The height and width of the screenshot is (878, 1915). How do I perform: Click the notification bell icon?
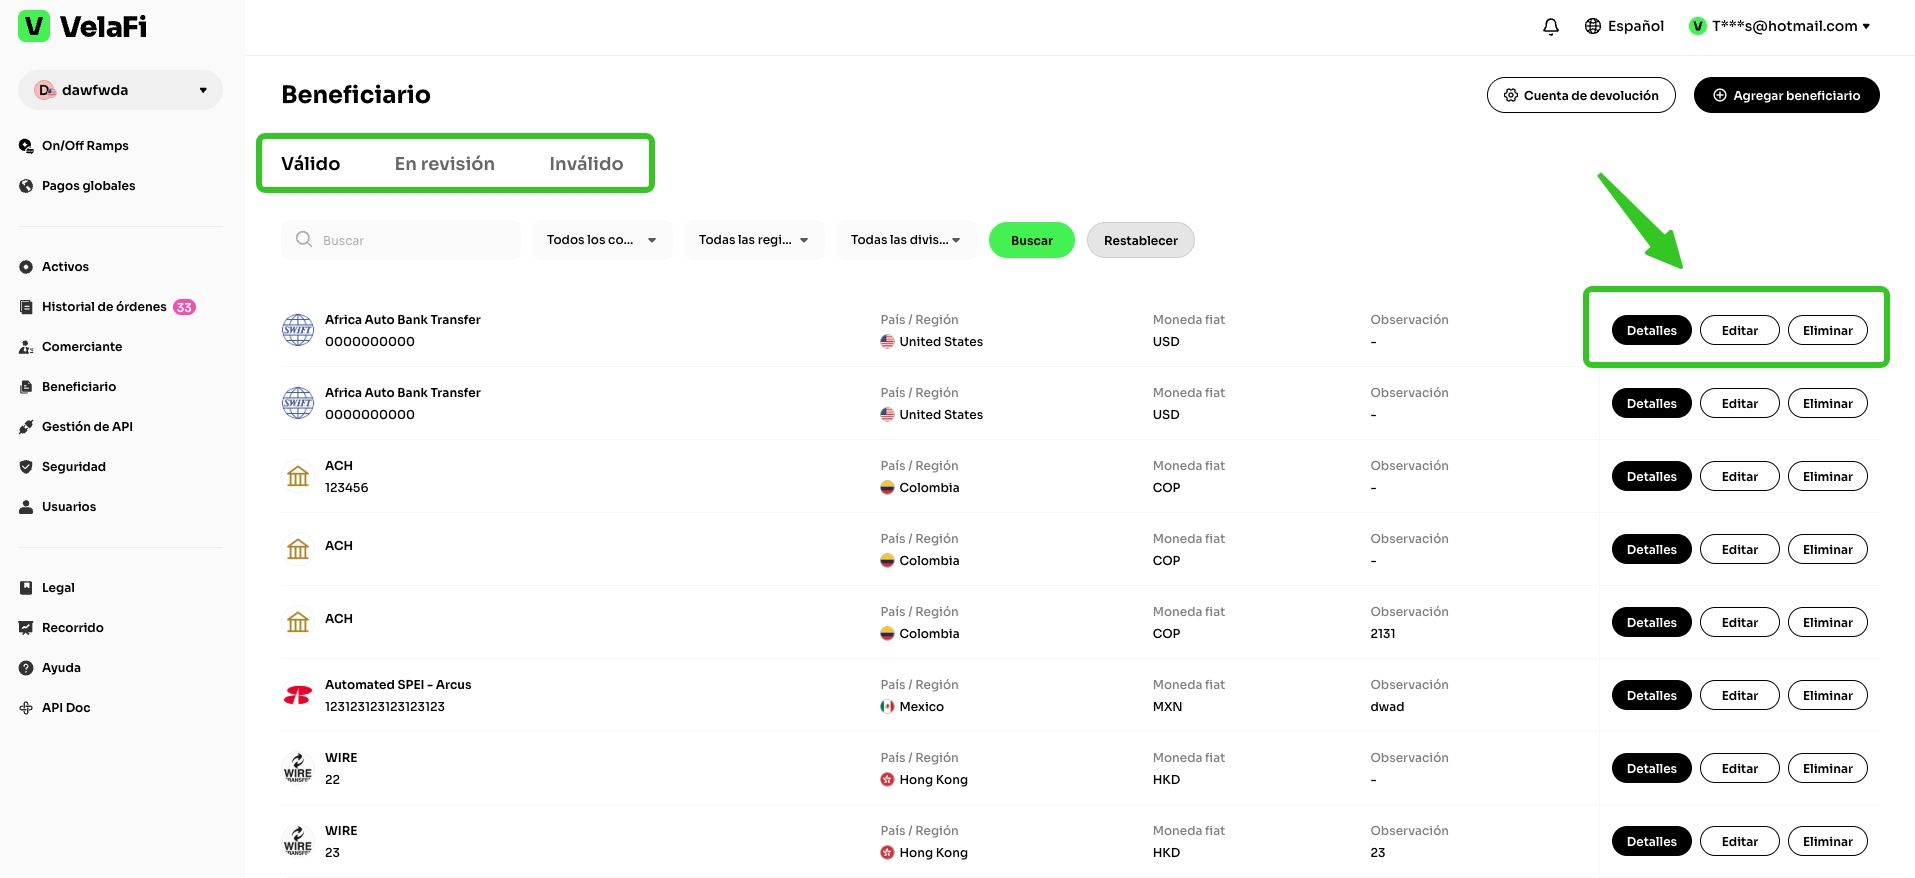(x=1550, y=27)
